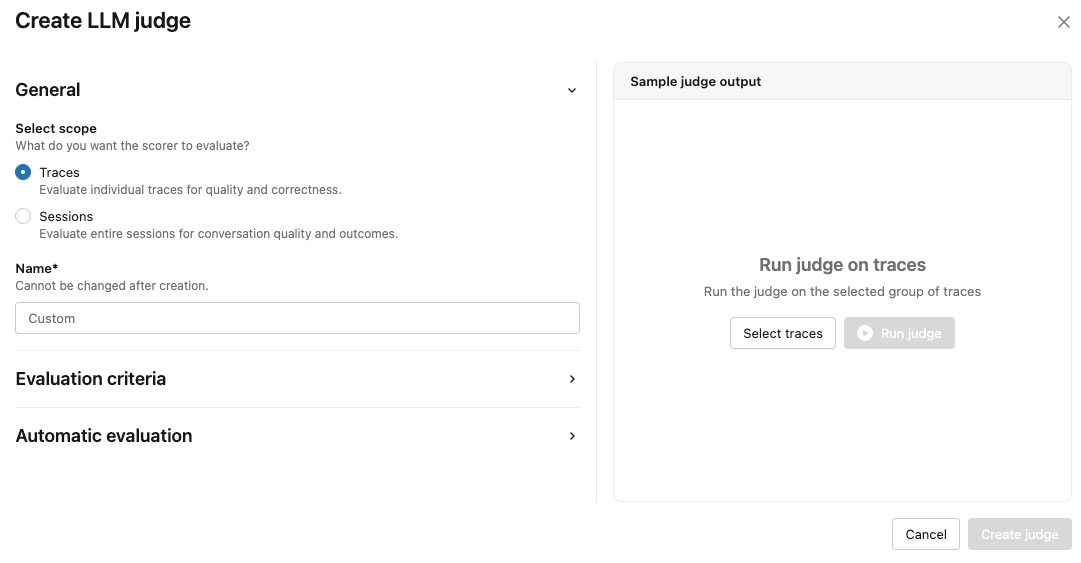Expand the Evaluation criteria chevron arrow
The image size is (1081, 563).
572,379
